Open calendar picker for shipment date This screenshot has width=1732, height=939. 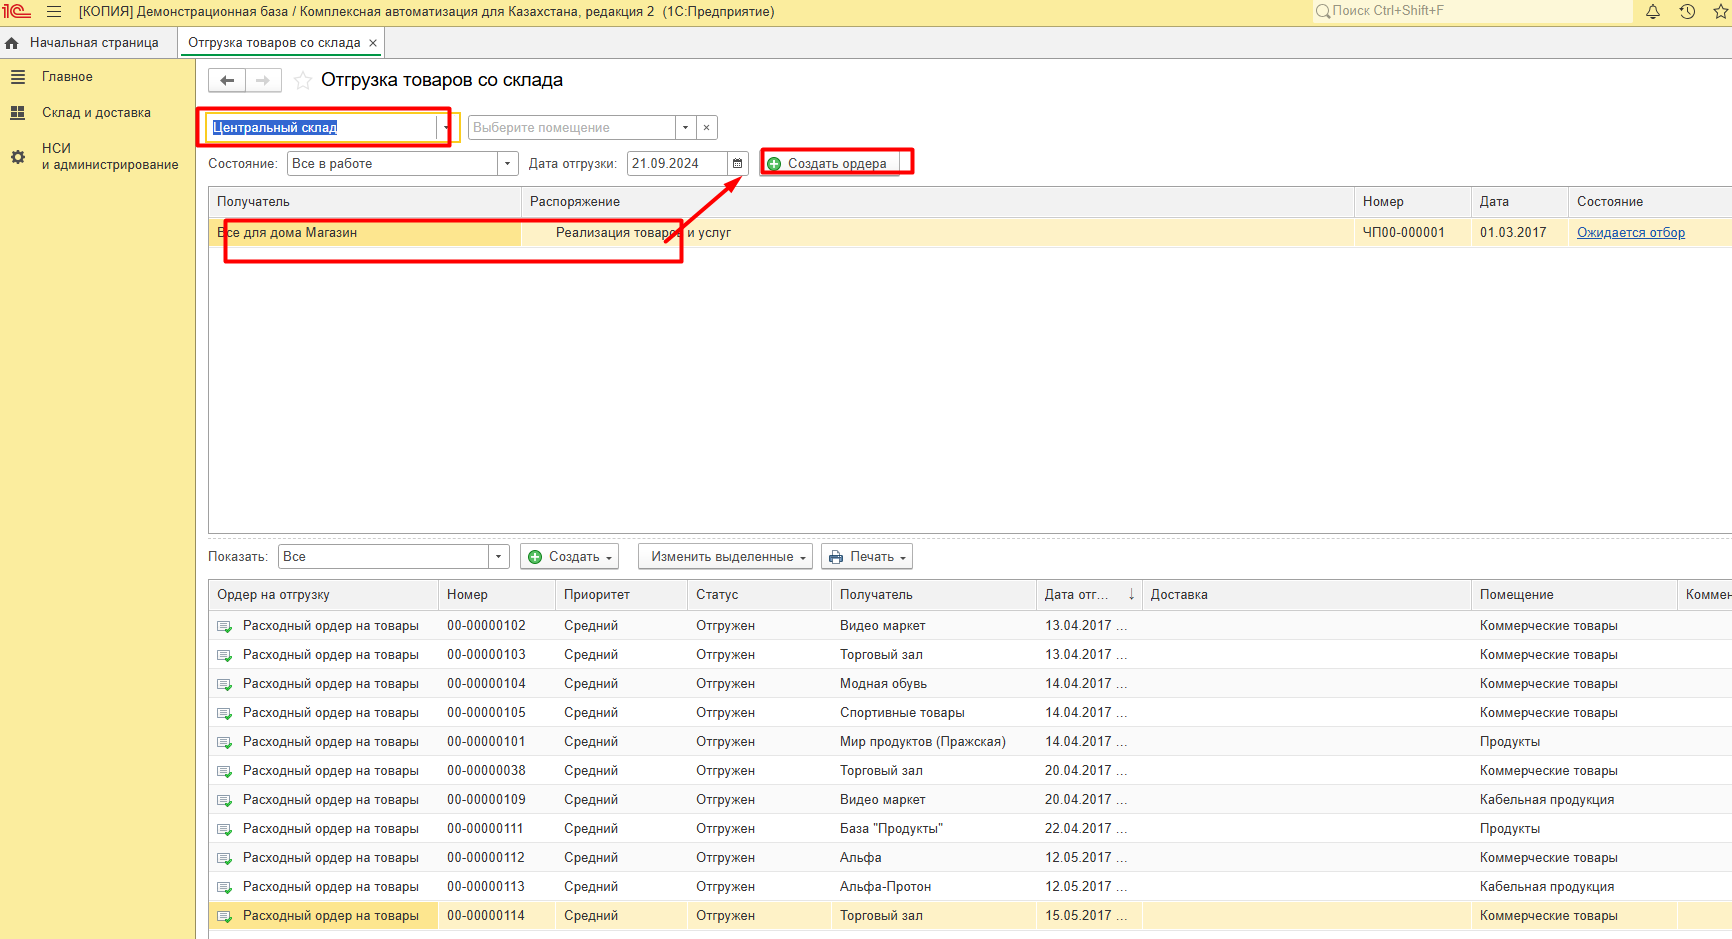738,164
